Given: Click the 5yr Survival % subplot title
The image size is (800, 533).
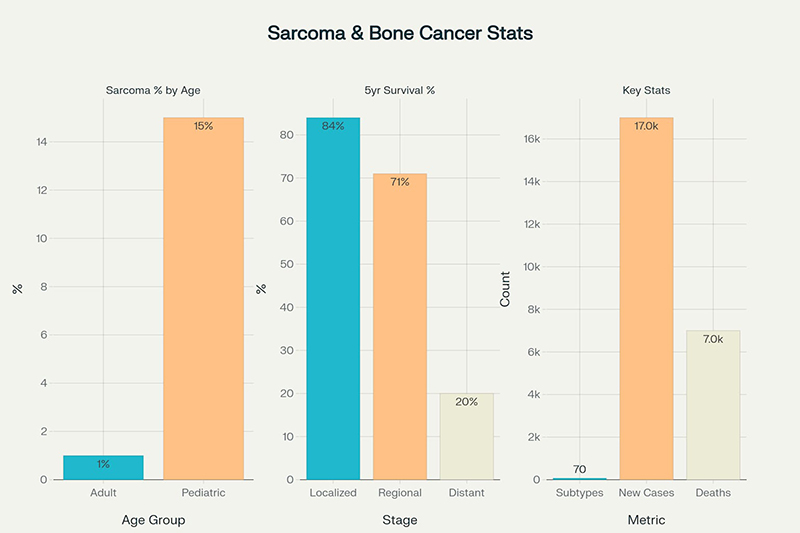Looking at the screenshot, I should (400, 91).
